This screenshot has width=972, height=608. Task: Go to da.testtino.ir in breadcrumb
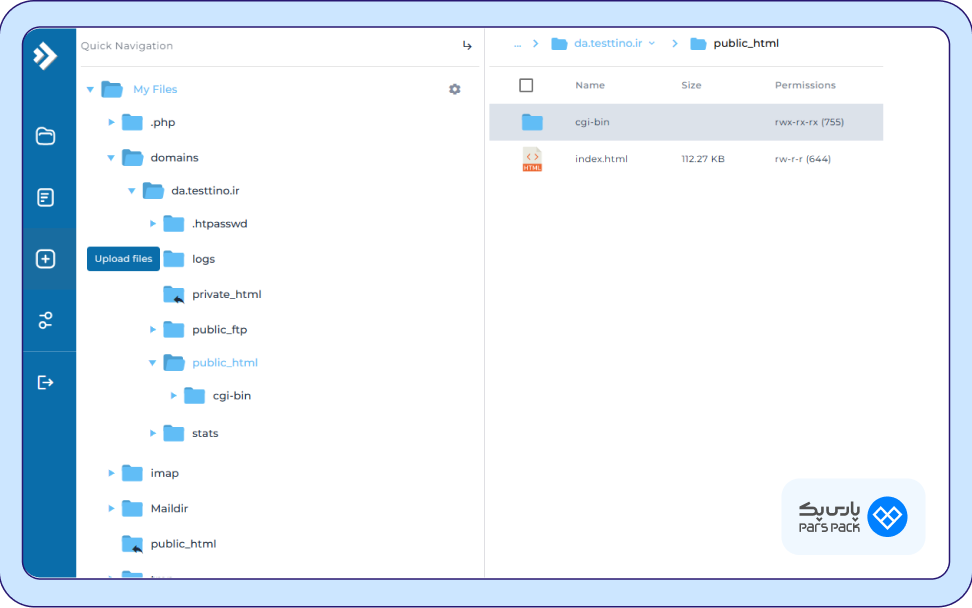coord(608,43)
